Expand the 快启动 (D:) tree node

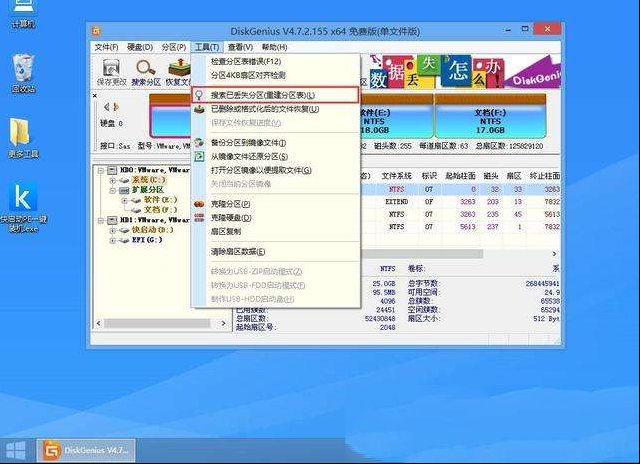(112, 230)
